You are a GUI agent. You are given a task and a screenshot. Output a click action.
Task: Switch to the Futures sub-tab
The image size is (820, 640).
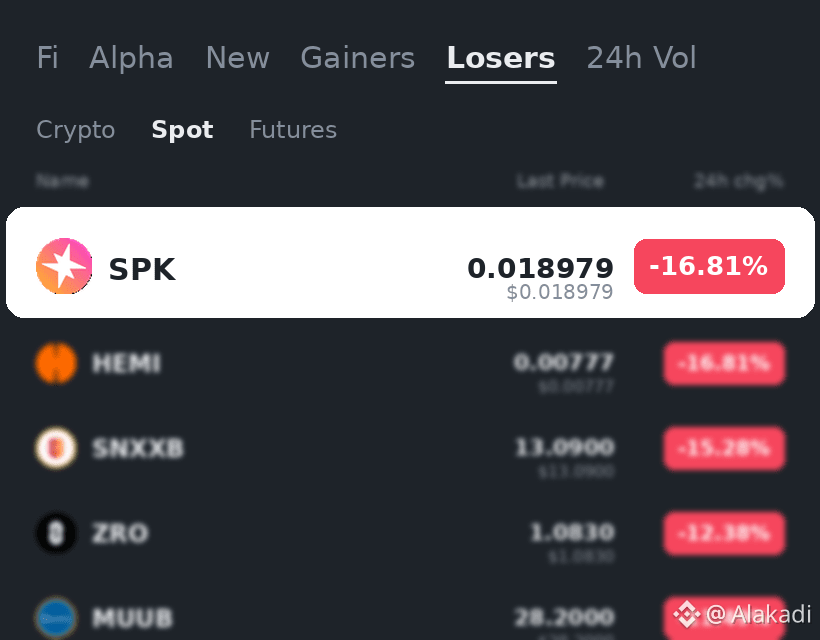(x=293, y=130)
